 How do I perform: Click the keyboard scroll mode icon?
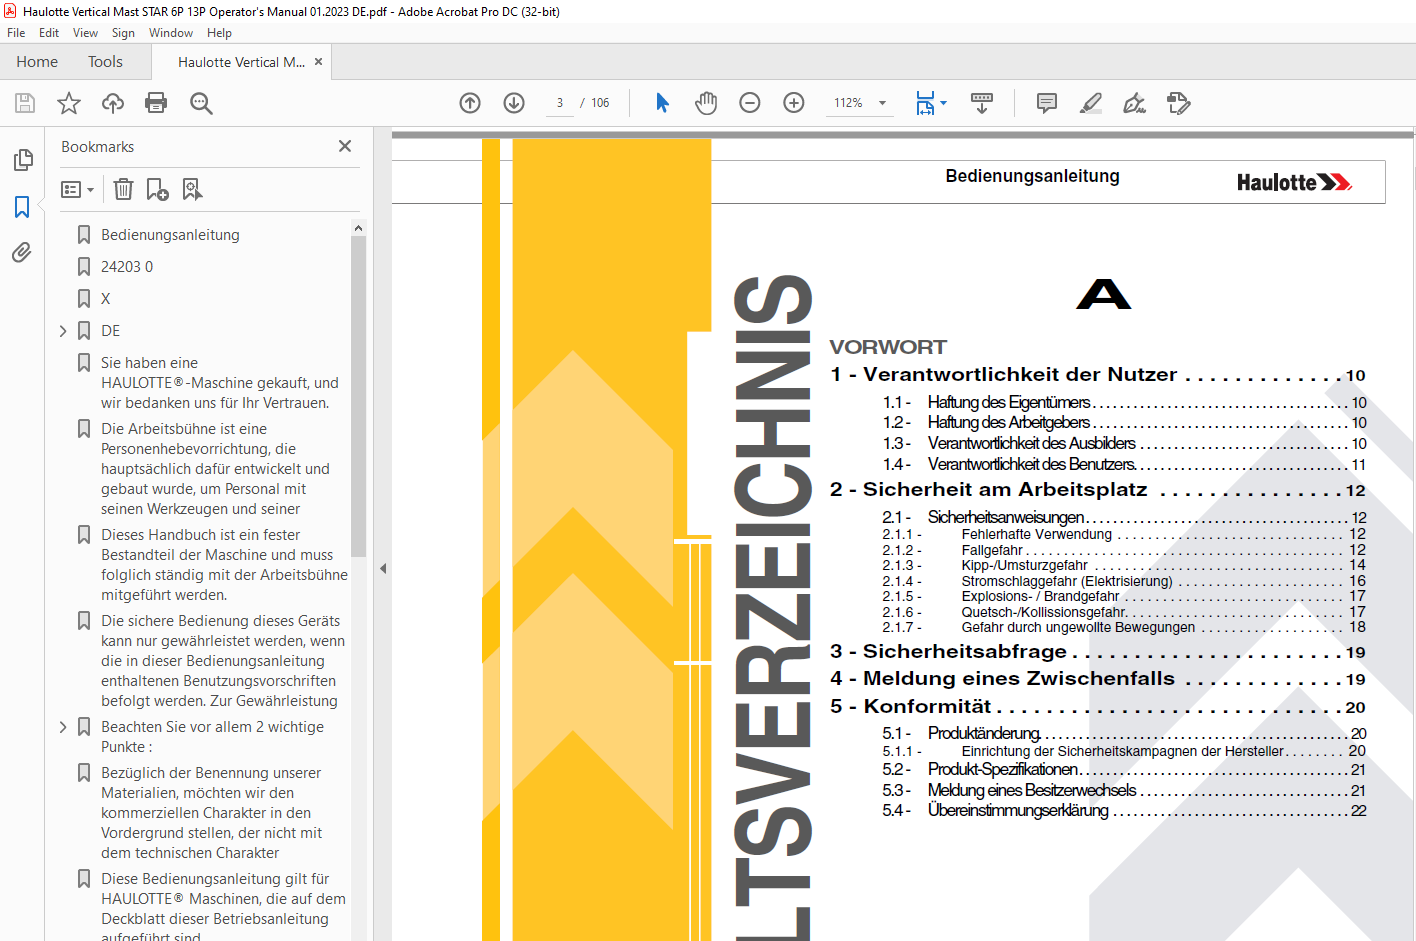[982, 103]
